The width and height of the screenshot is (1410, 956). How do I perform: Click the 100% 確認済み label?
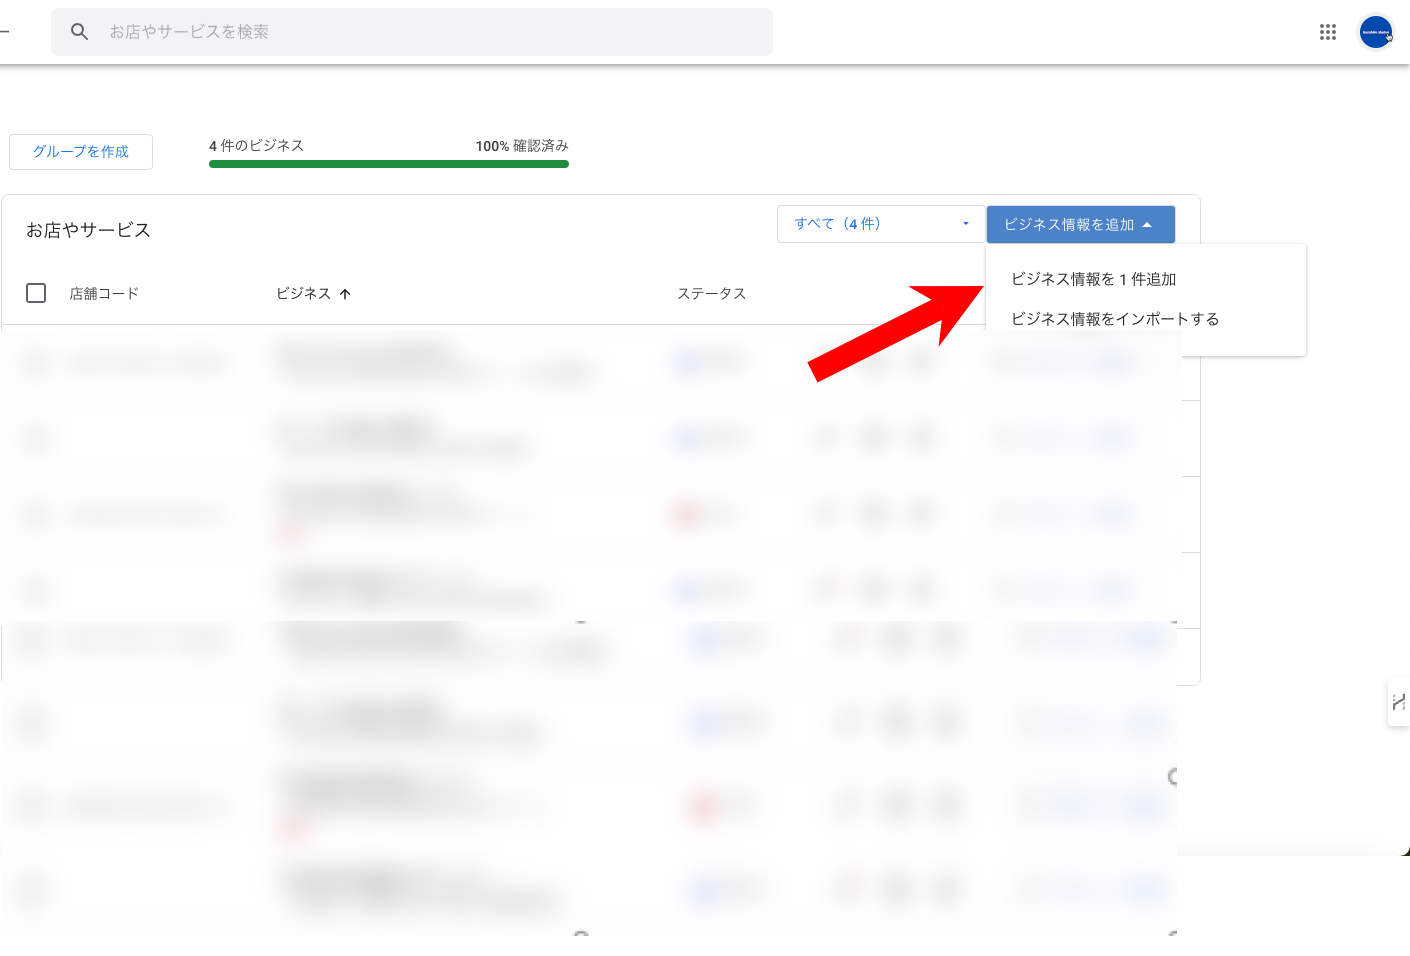tap(522, 146)
